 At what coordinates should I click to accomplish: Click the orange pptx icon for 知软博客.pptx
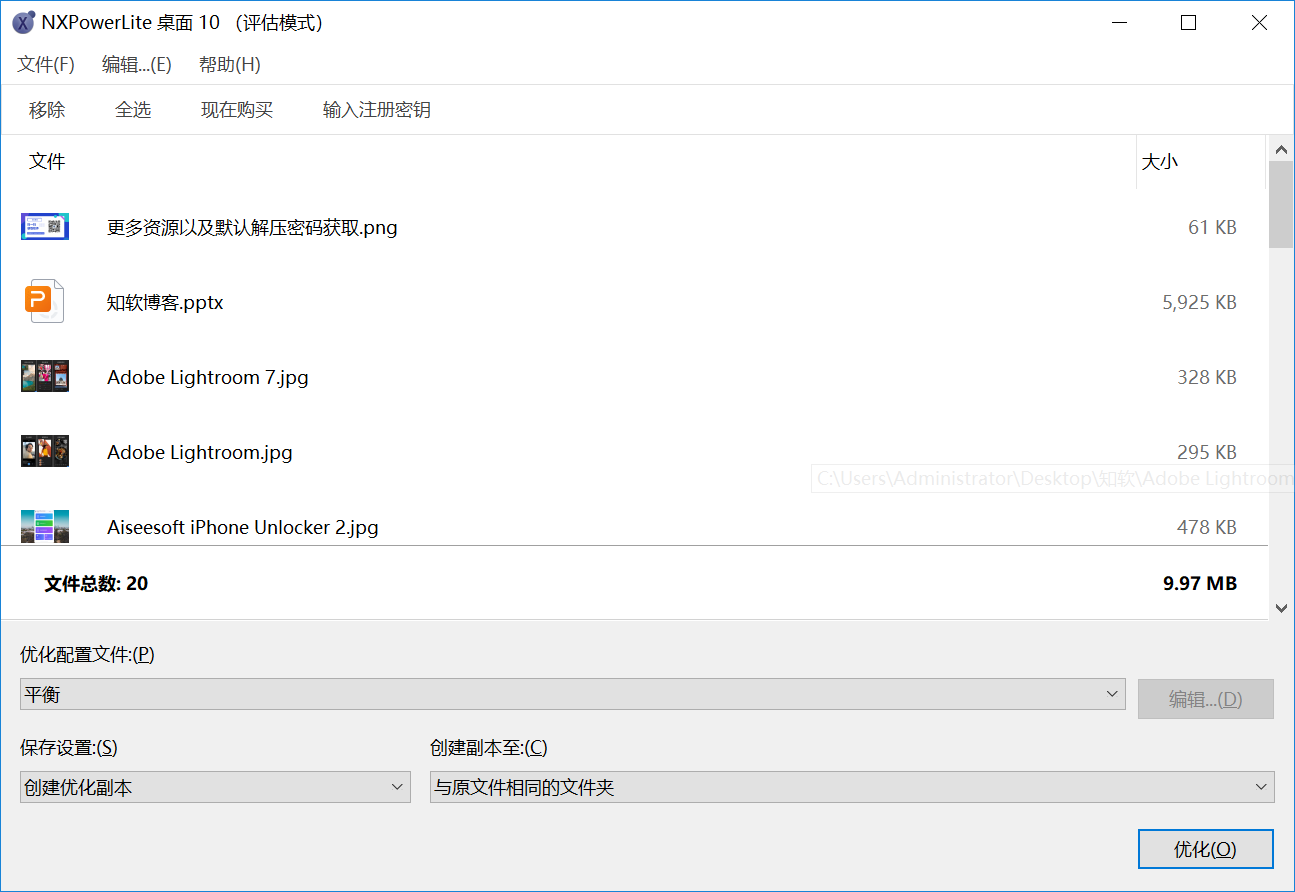tap(45, 302)
